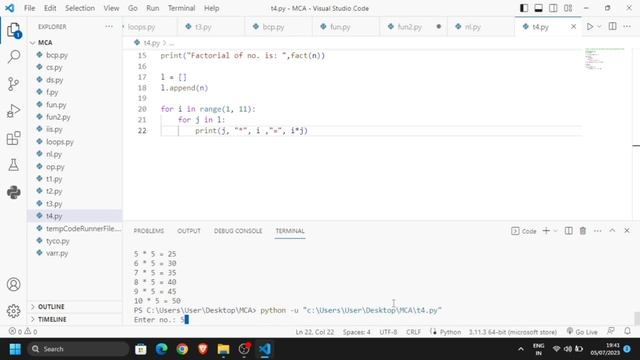Select Python language mode
The width and height of the screenshot is (640, 360).
(x=450, y=332)
